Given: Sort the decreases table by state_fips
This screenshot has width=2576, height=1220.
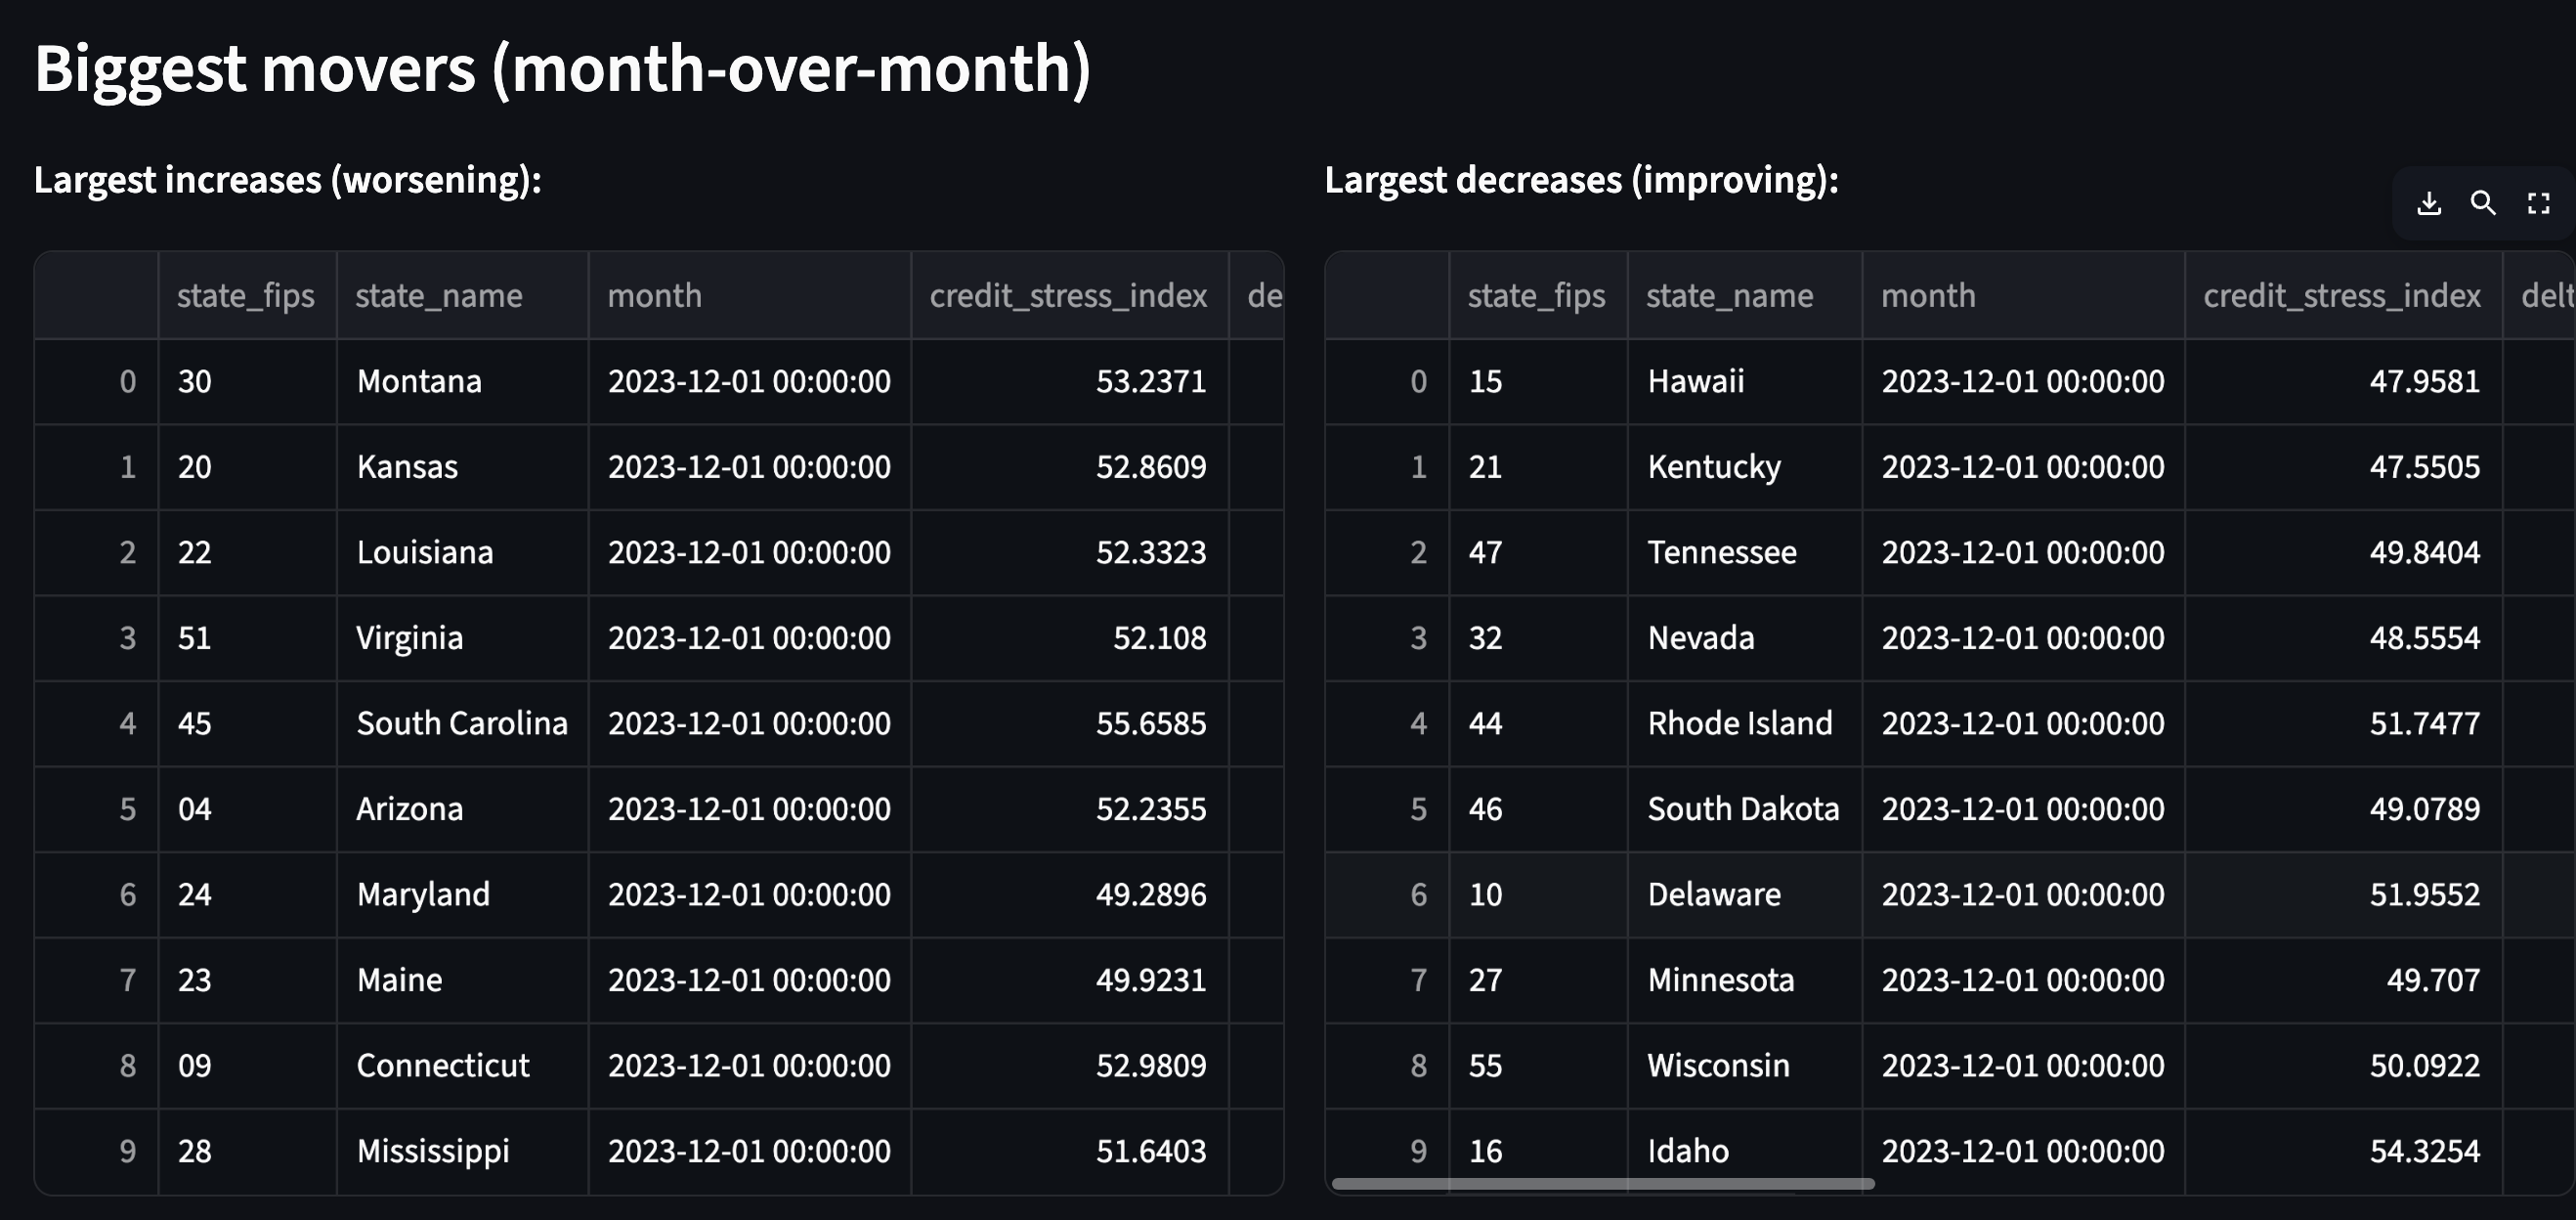Looking at the screenshot, I should pos(1537,294).
